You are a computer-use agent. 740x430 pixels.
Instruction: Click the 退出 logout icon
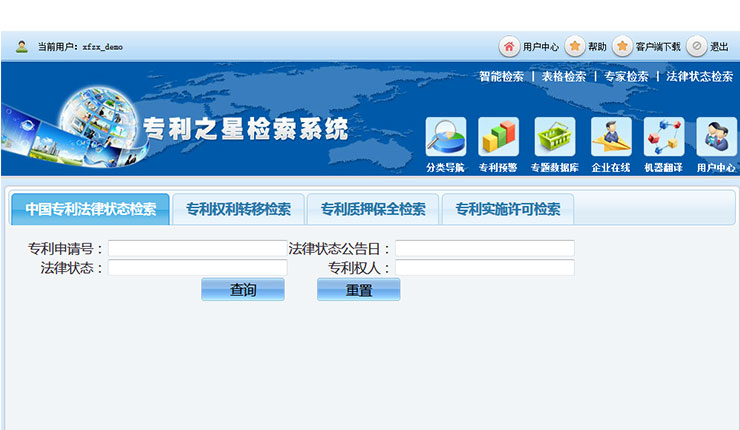(697, 47)
